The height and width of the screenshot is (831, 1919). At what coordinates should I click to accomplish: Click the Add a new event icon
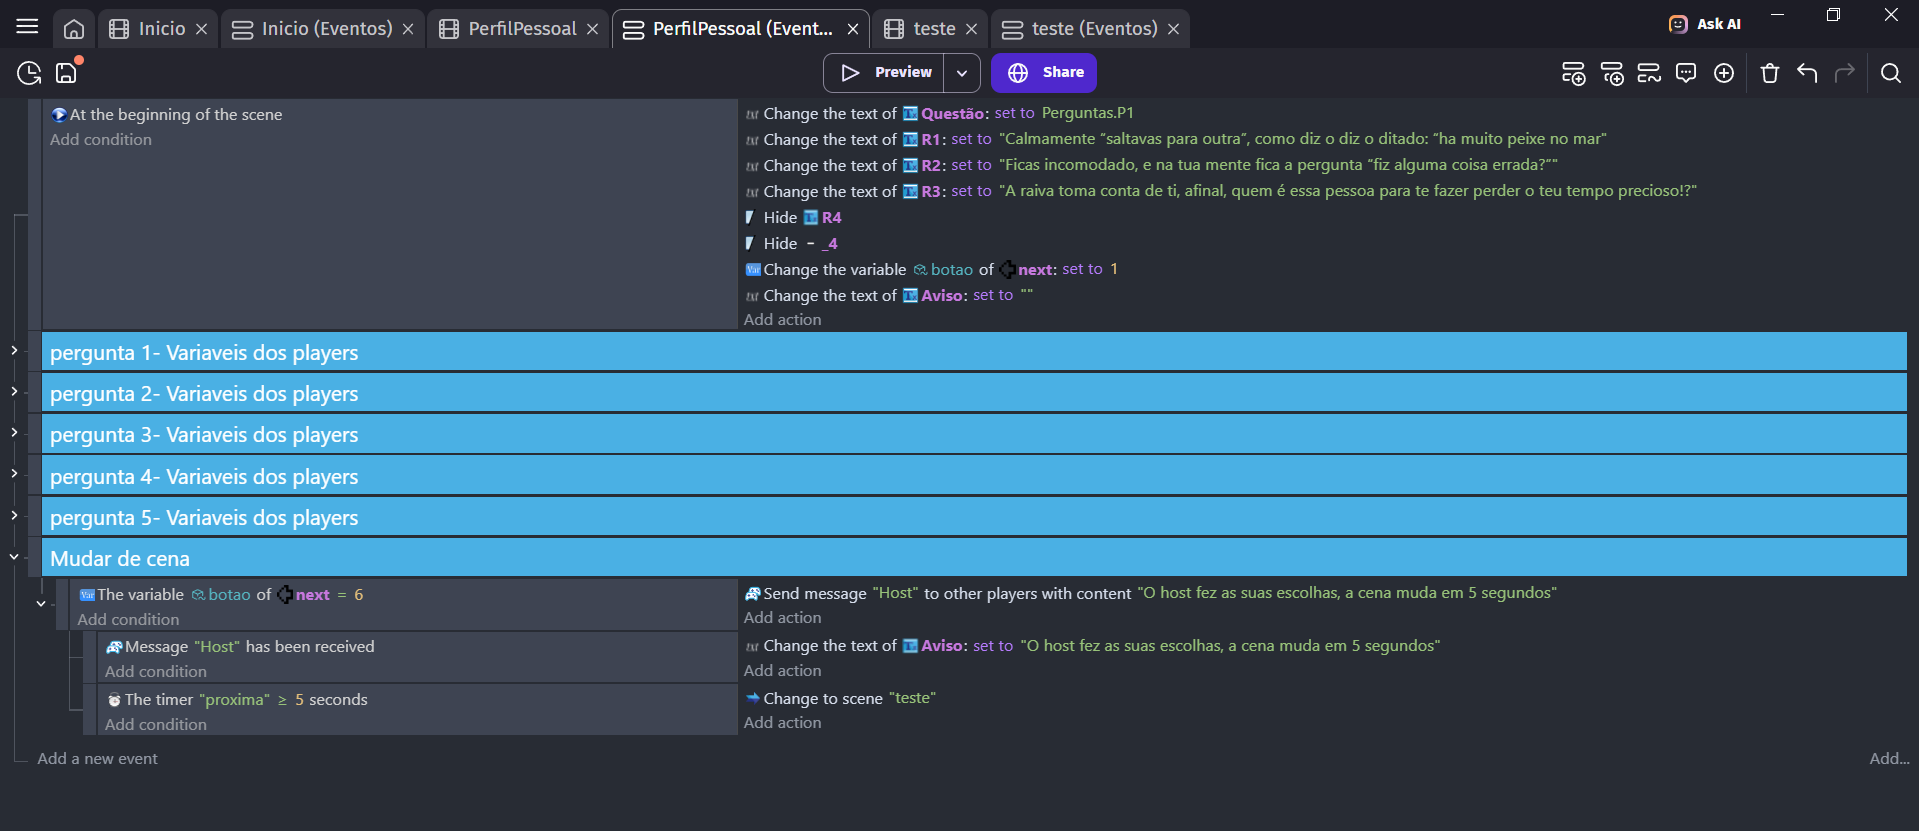1573,73
